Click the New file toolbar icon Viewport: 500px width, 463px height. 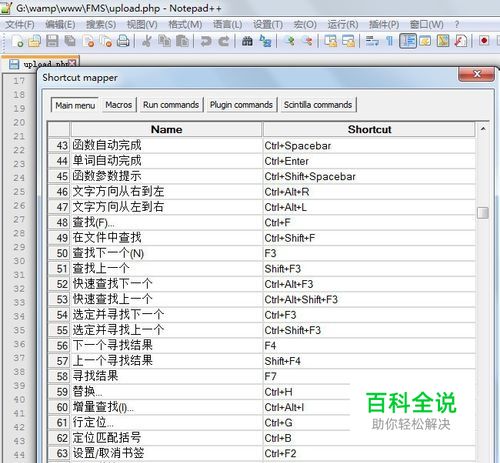[x=17, y=41]
